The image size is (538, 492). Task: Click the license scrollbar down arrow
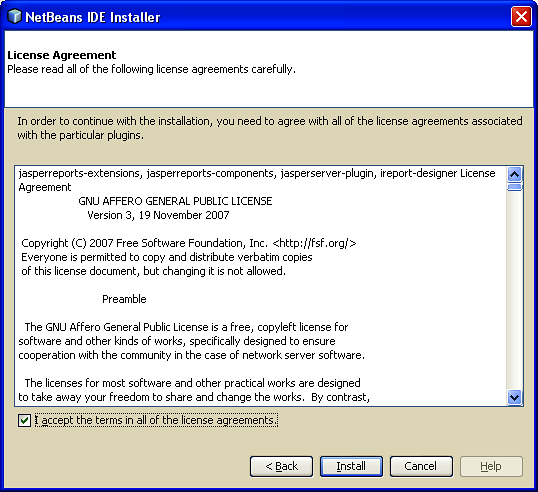pyautogui.click(x=514, y=397)
